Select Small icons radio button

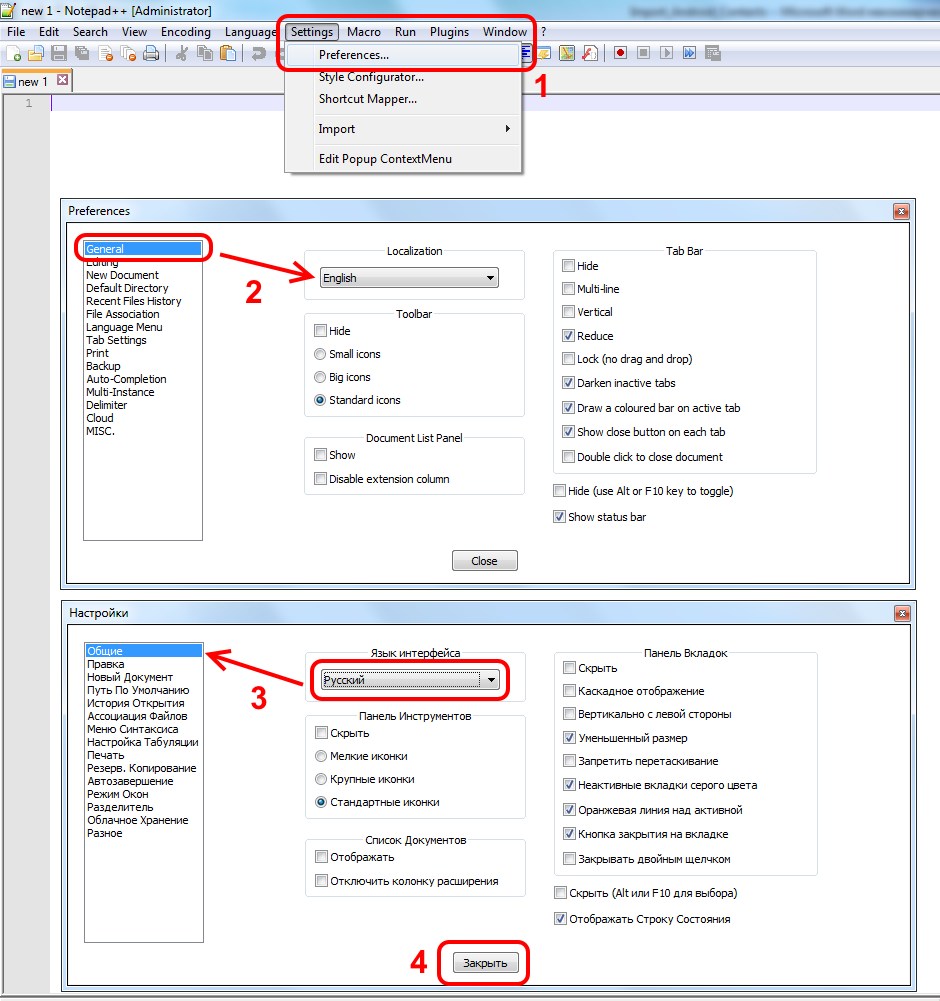tap(320, 354)
